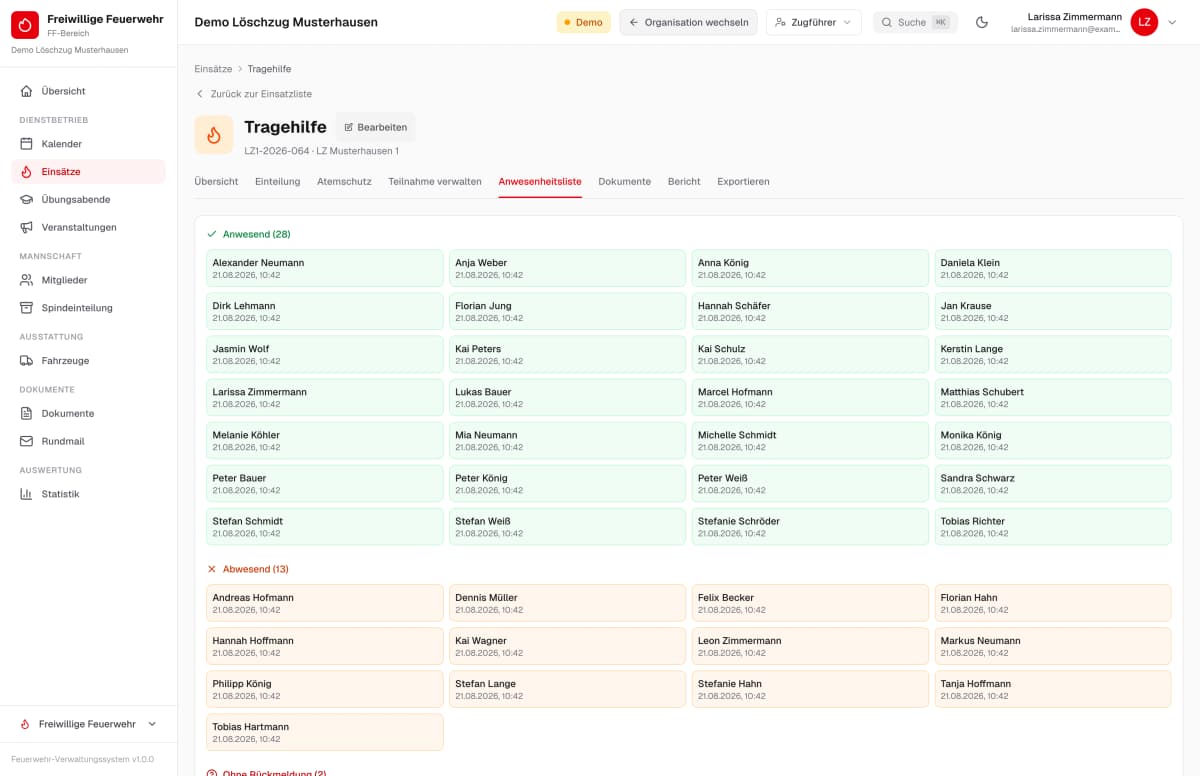Click the Bearbeiten button

(x=375, y=127)
